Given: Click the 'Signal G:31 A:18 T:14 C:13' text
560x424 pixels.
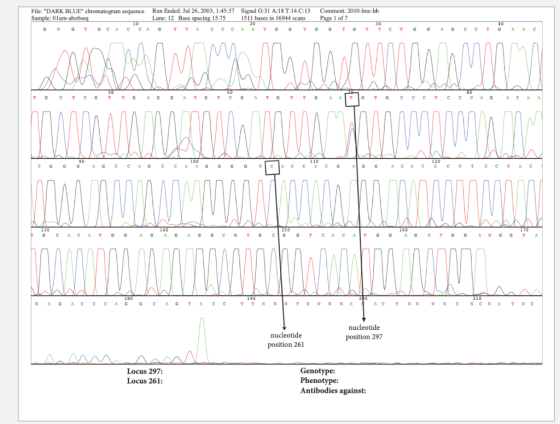Looking at the screenshot, I should (x=275, y=11).
